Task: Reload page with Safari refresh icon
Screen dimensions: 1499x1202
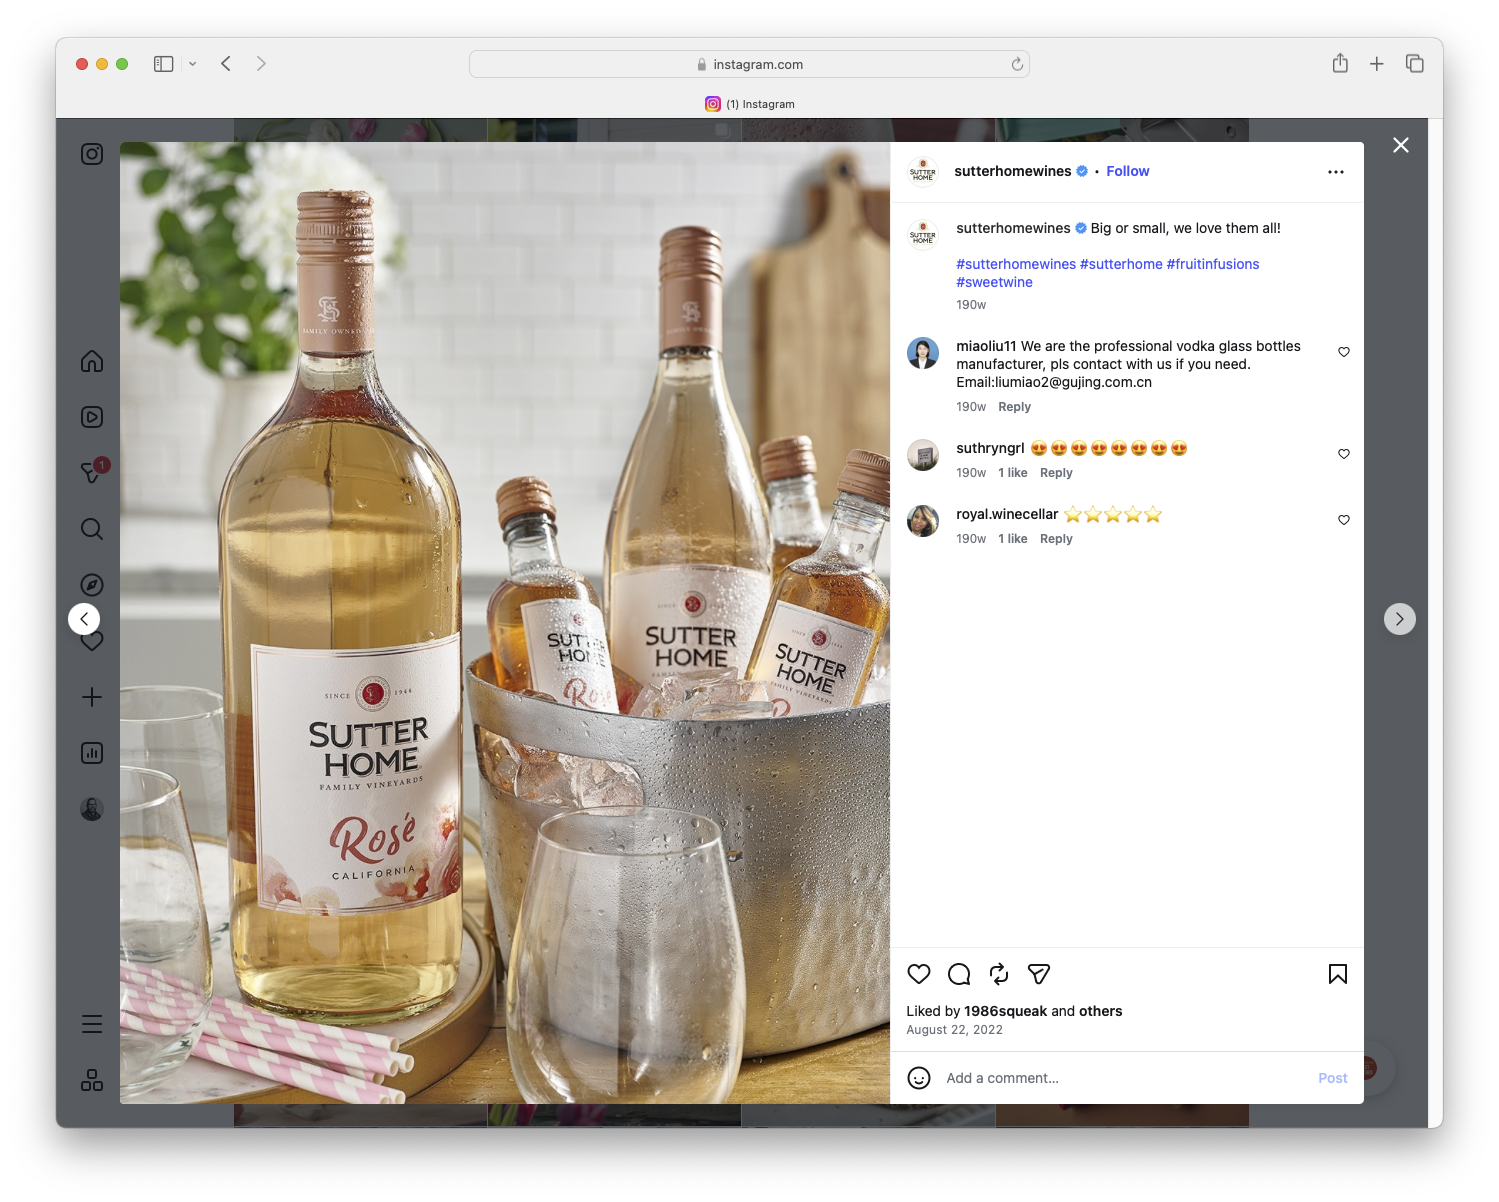Action: tap(1017, 64)
